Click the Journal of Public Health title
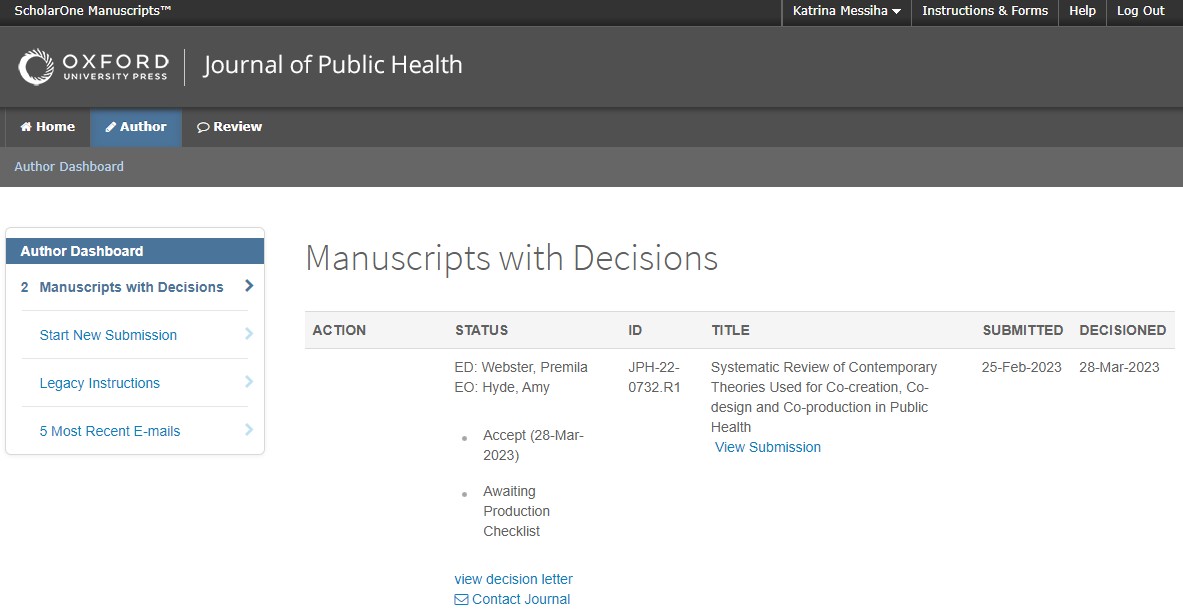1183x616 pixels. coord(333,65)
